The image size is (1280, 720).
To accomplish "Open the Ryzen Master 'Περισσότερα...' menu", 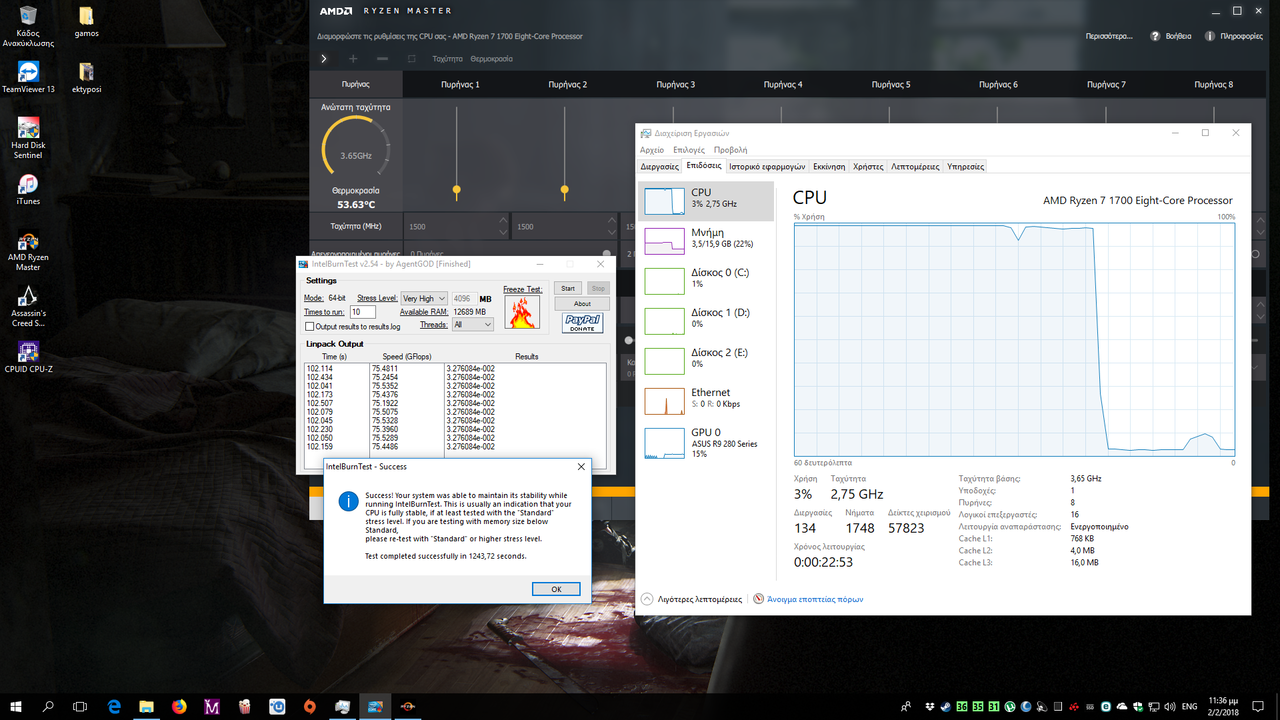I will pos(1109,36).
